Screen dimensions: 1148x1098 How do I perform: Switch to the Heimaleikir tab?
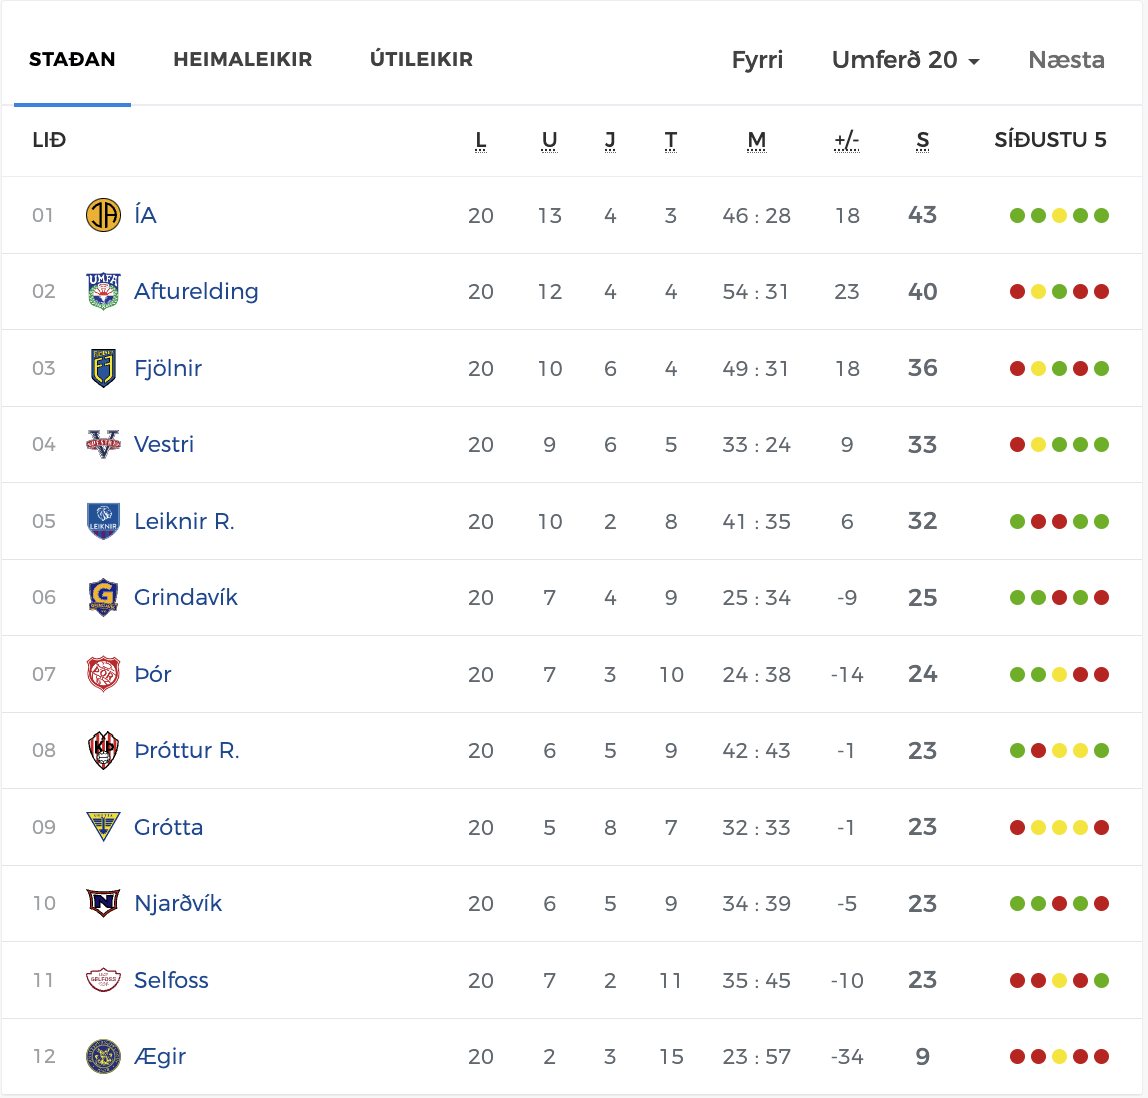(x=243, y=60)
